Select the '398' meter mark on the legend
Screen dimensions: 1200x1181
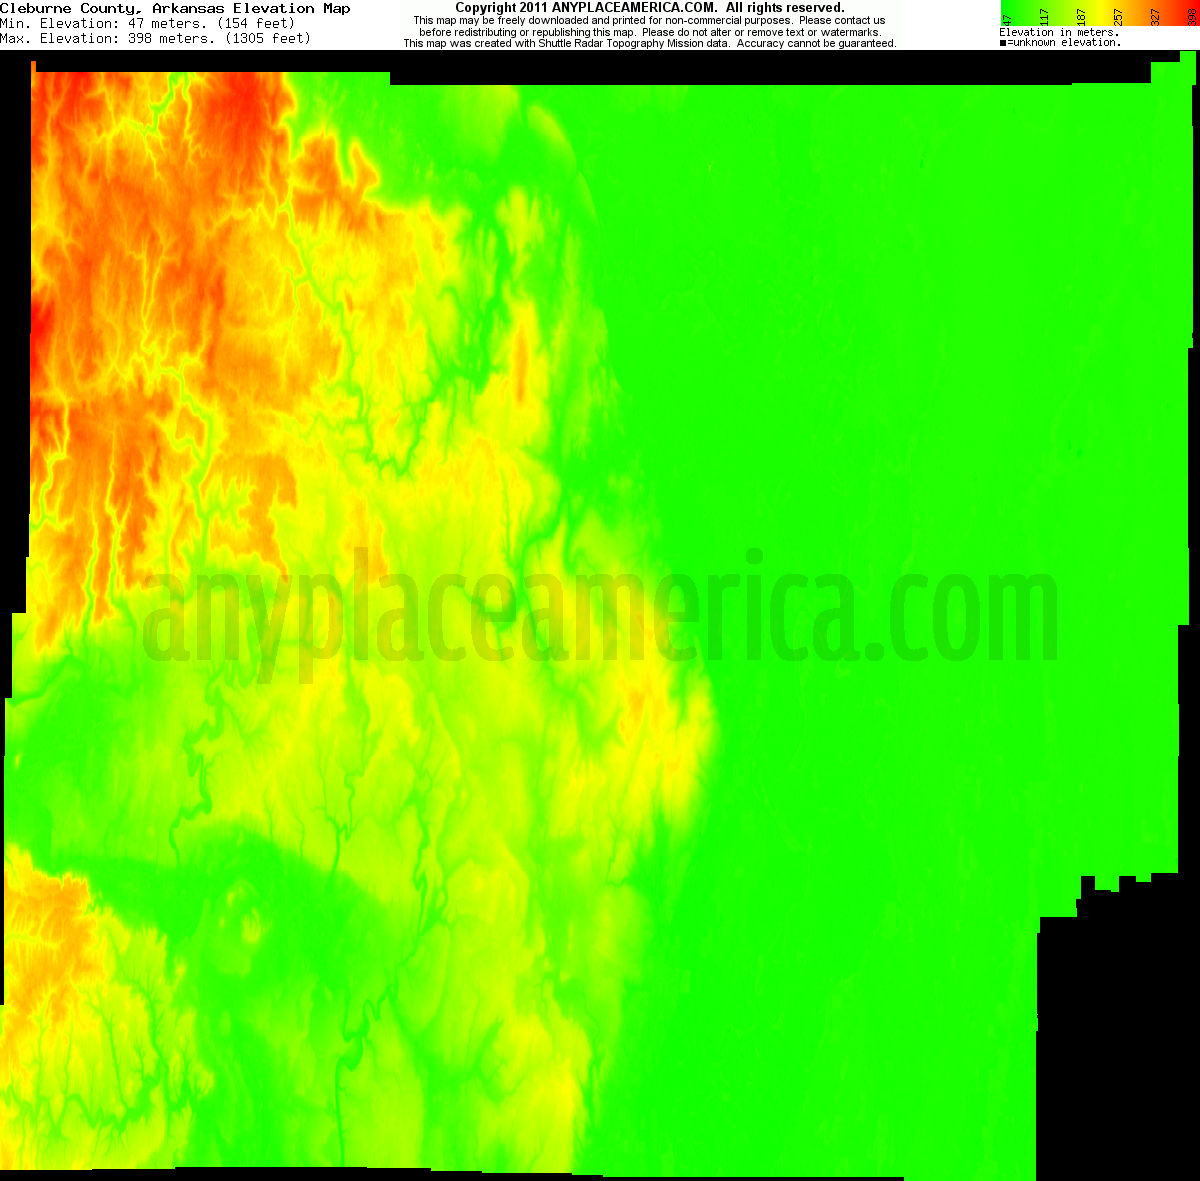[x=1190, y=17]
